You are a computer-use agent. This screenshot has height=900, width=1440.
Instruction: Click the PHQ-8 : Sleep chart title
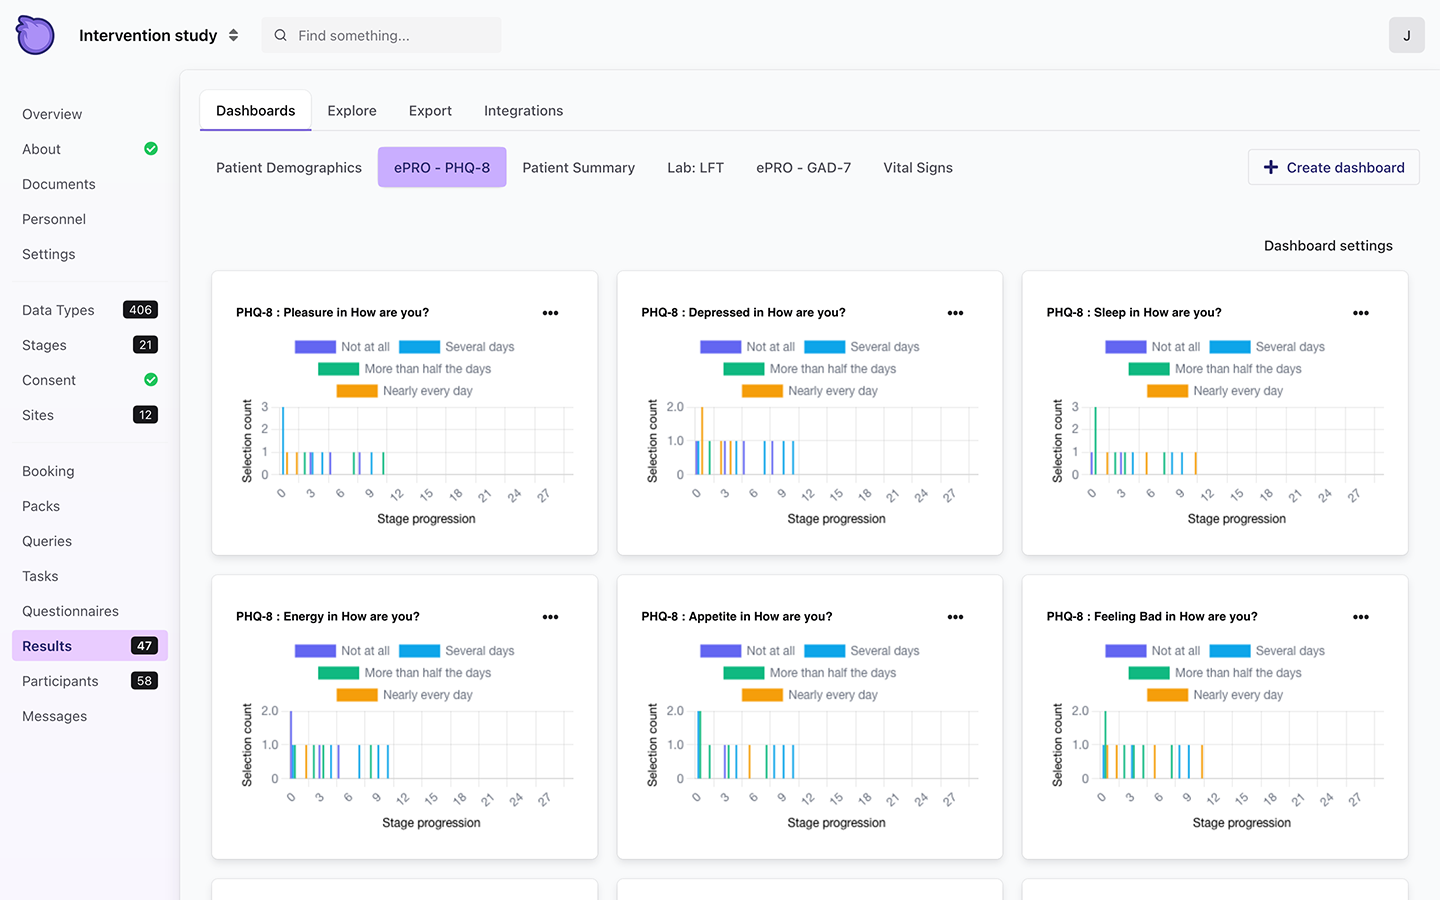(1134, 313)
